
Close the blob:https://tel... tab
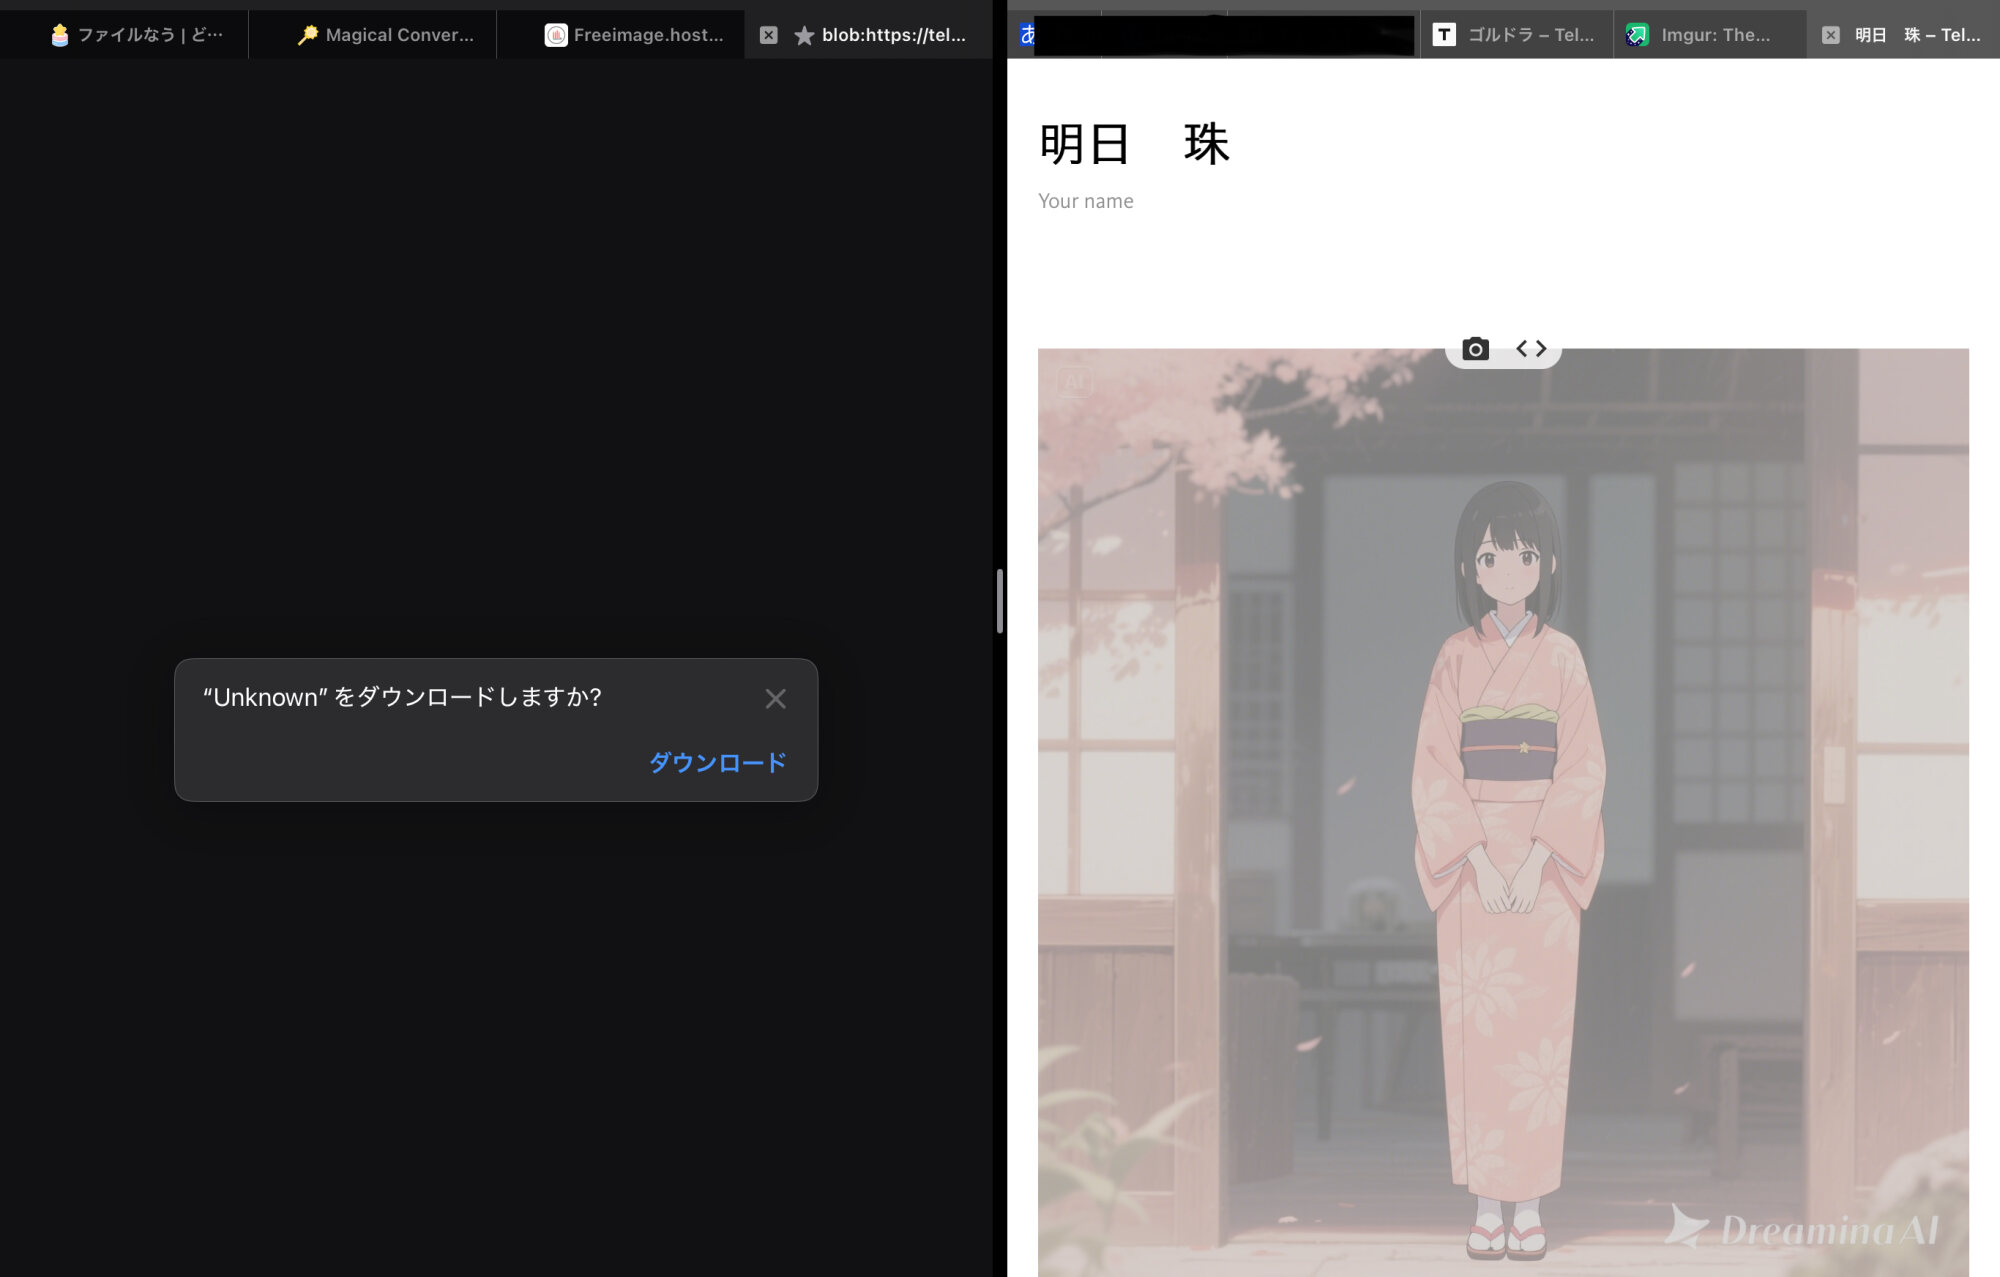[x=768, y=35]
